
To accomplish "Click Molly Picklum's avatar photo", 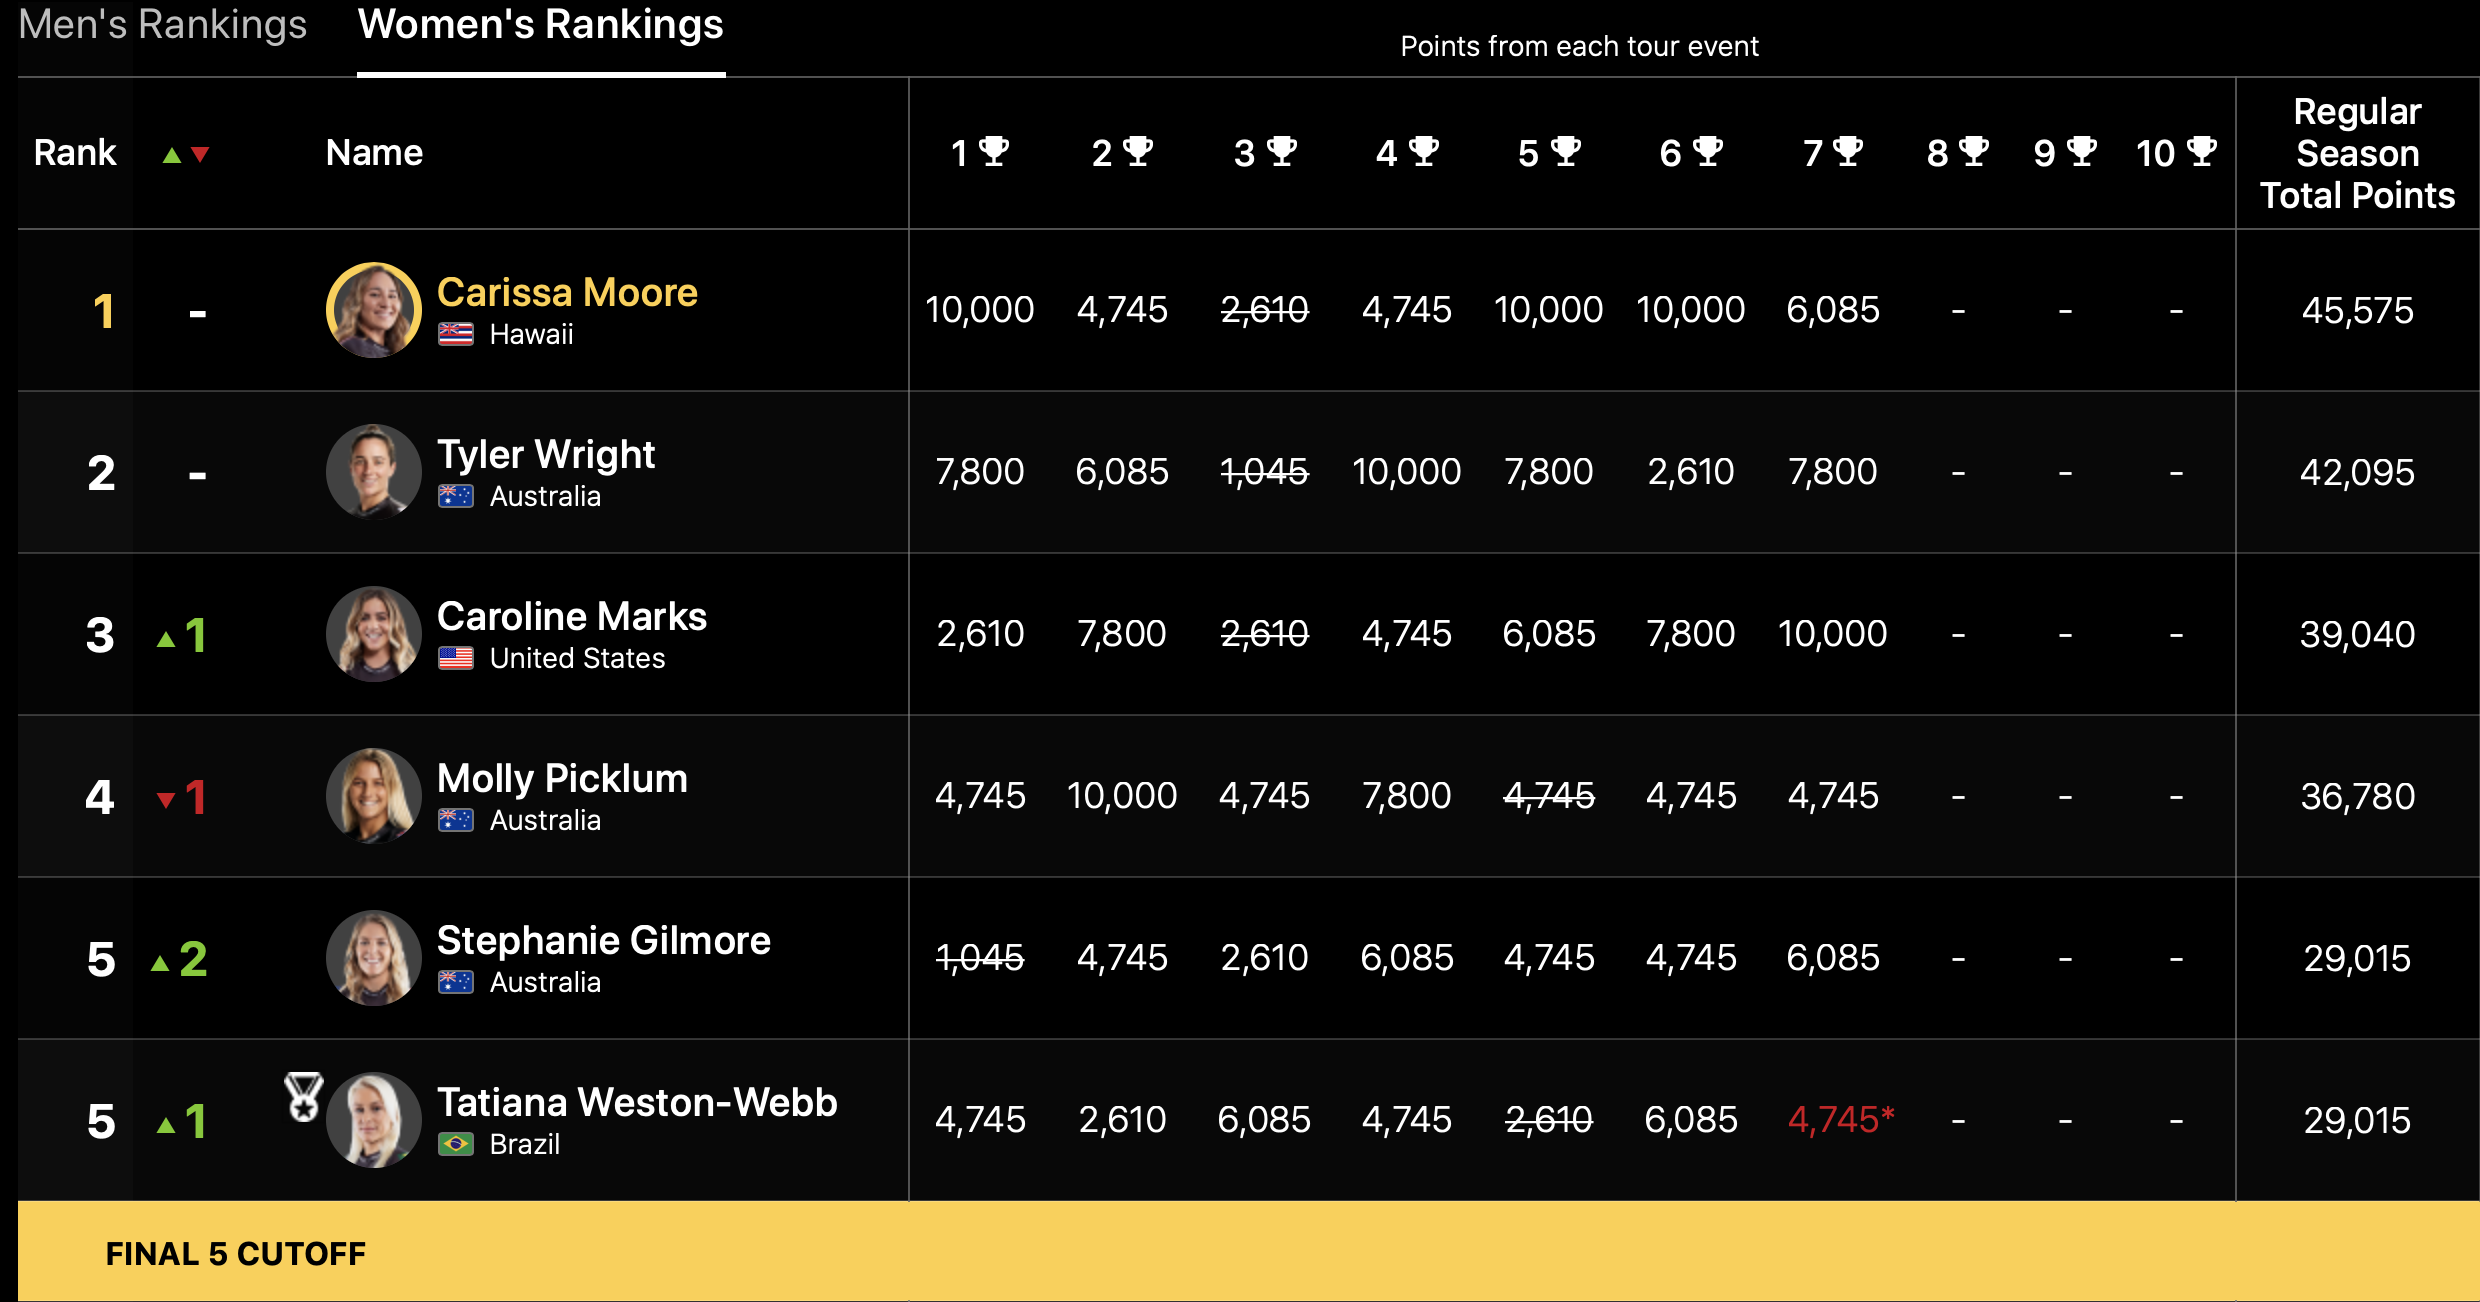I will point(373,795).
